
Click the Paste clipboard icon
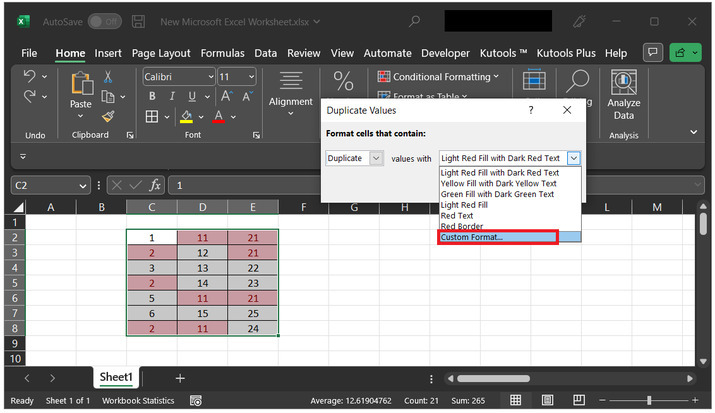click(82, 84)
